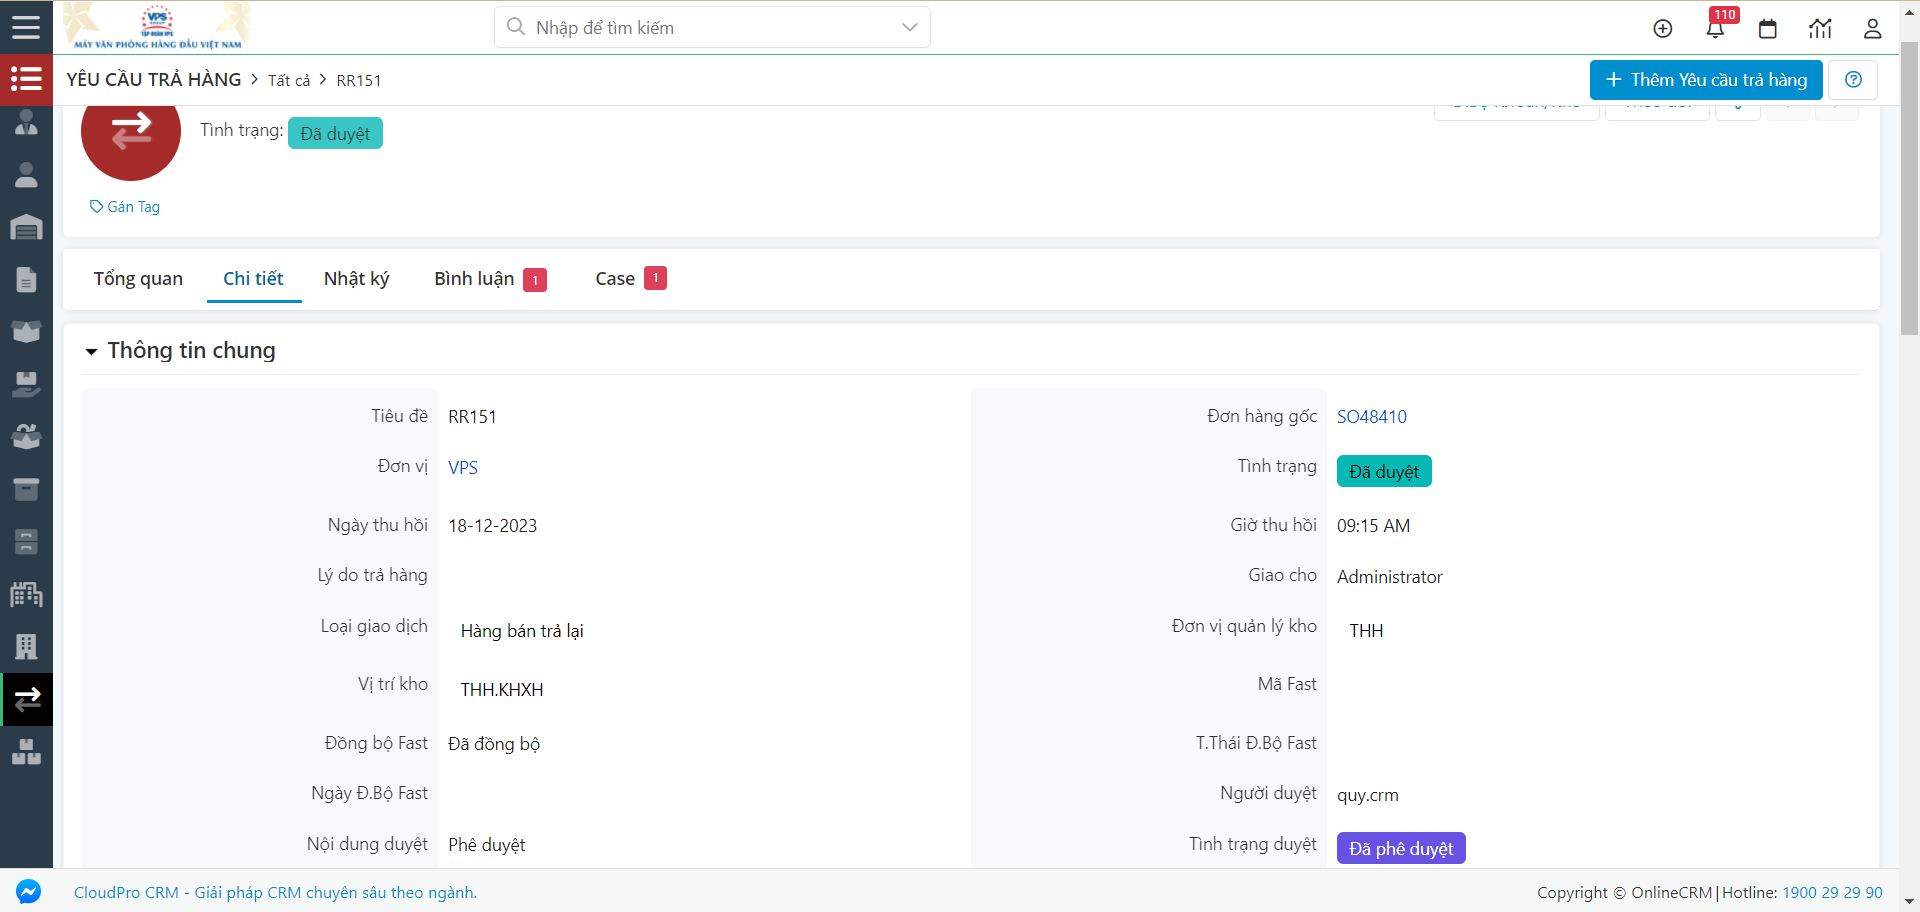1920x912 pixels.
Task: Click the time value 09:15 AM
Action: tap(1373, 526)
